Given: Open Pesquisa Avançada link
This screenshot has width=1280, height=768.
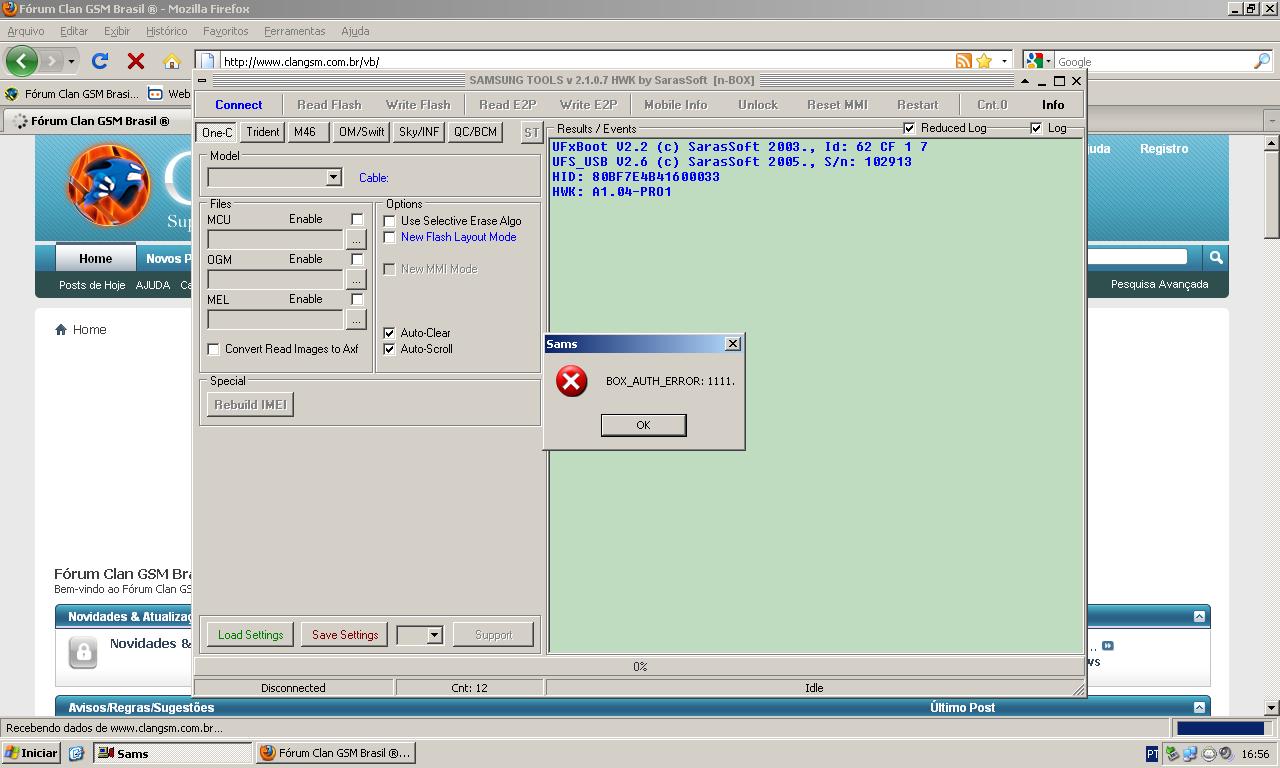Looking at the screenshot, I should pos(1159,284).
